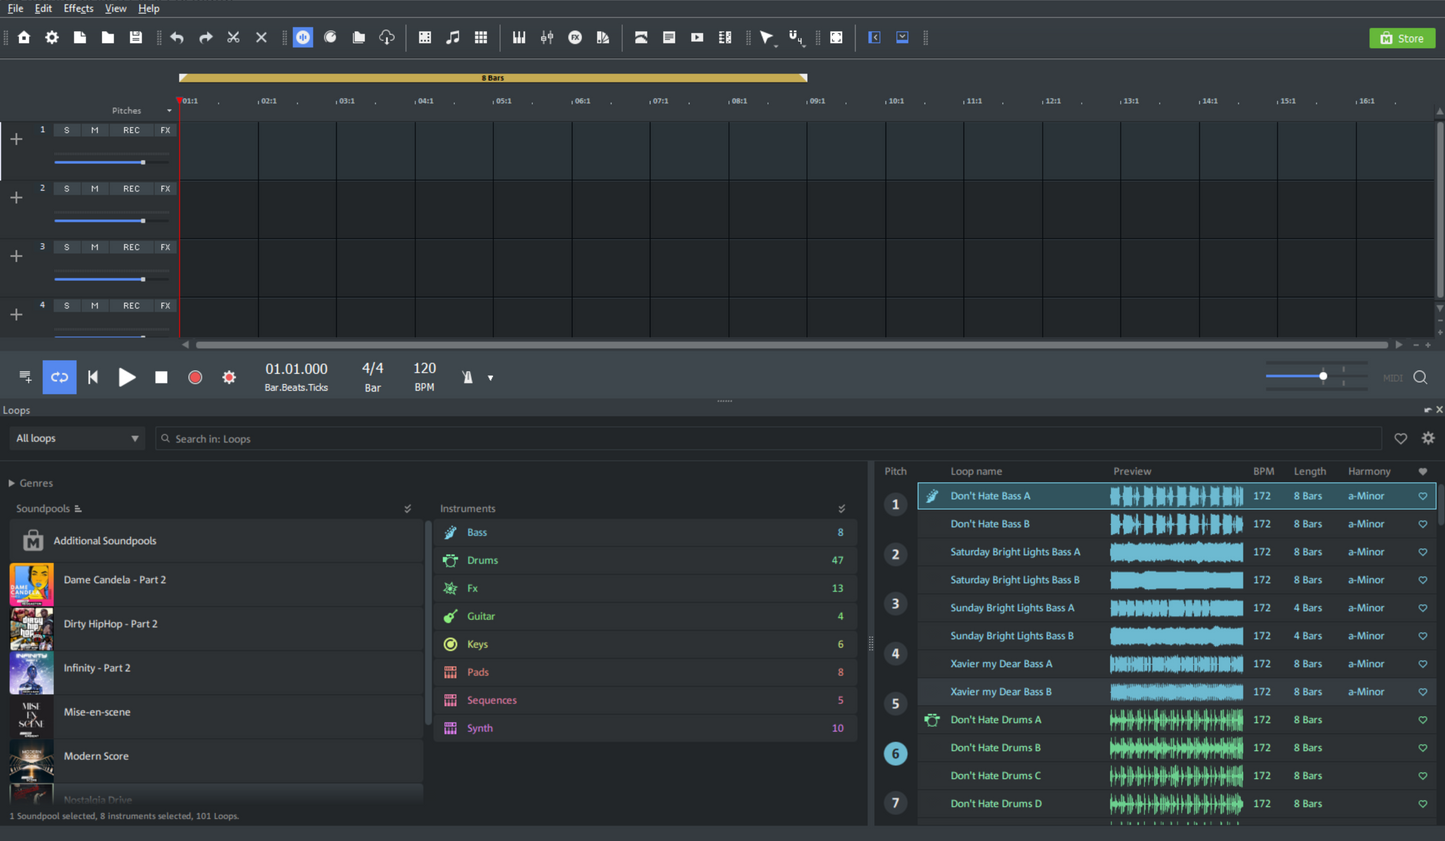Viewport: 1445px width, 841px height.
Task: Open the cloud download for soundpools
Action: (x=387, y=37)
